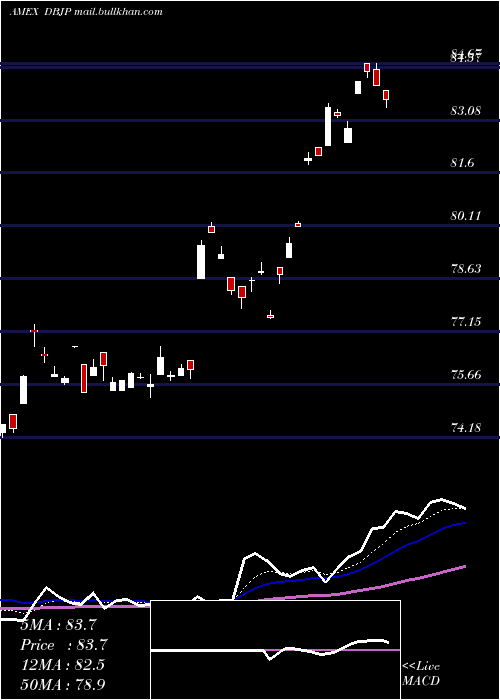Screen dimensions: 500x700
Task: Click the 12MA : 82.5 readout
Action: pos(63,664)
